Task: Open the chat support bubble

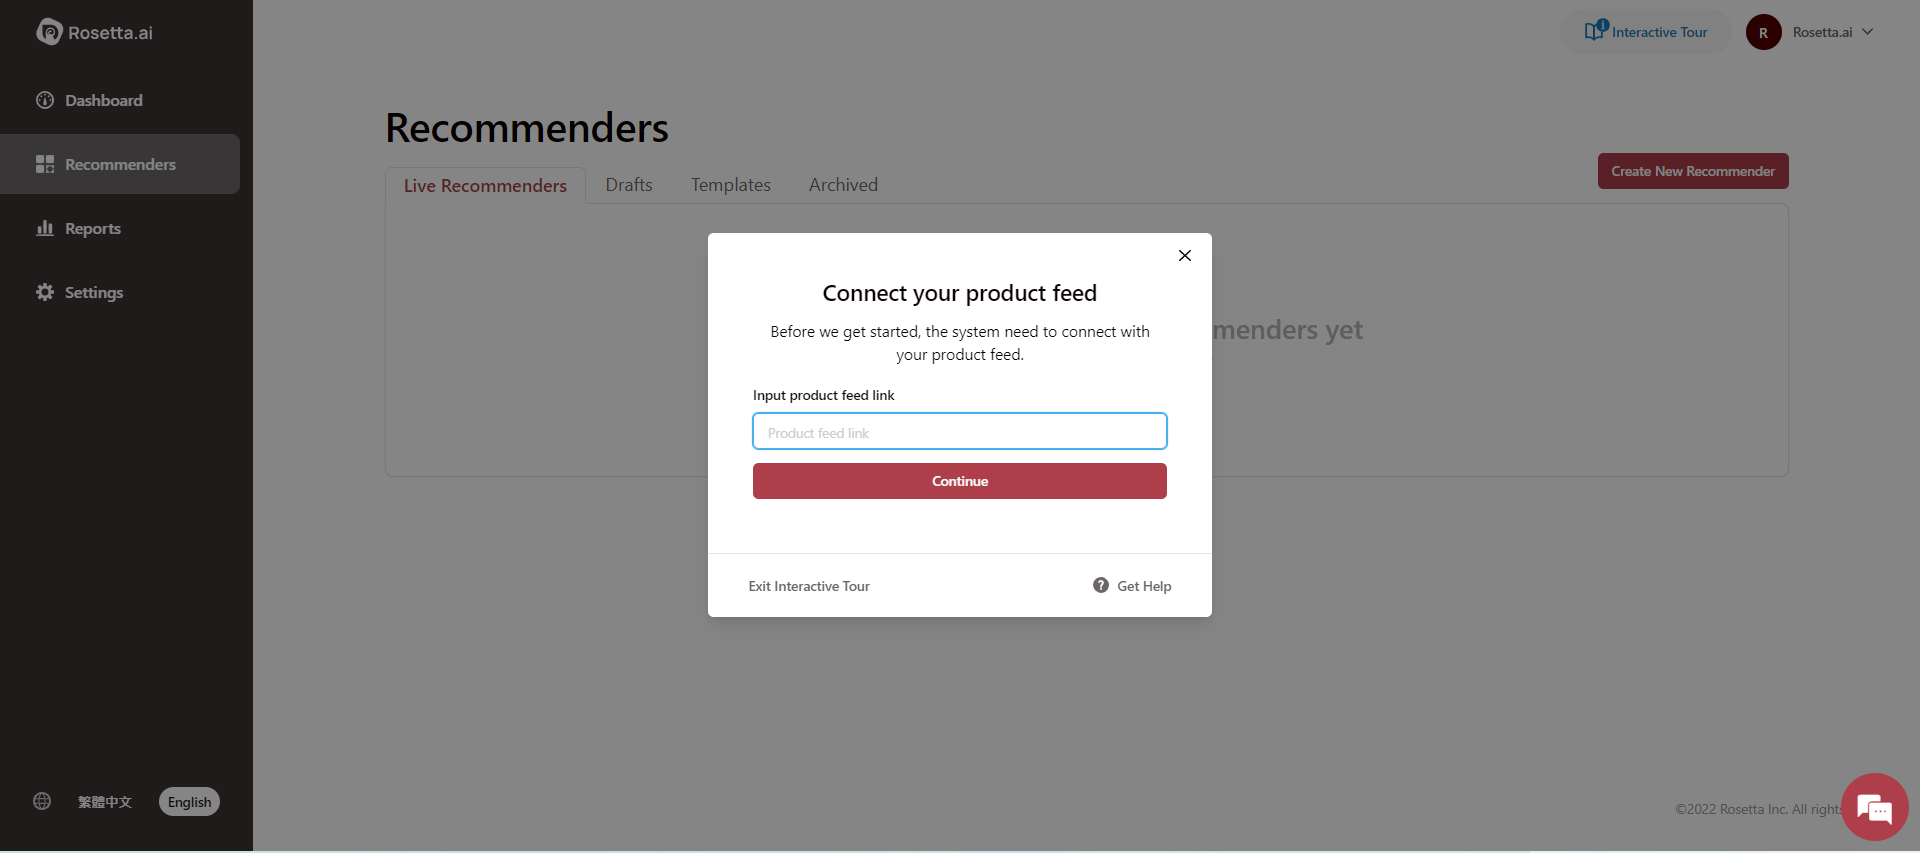Action: (x=1874, y=807)
